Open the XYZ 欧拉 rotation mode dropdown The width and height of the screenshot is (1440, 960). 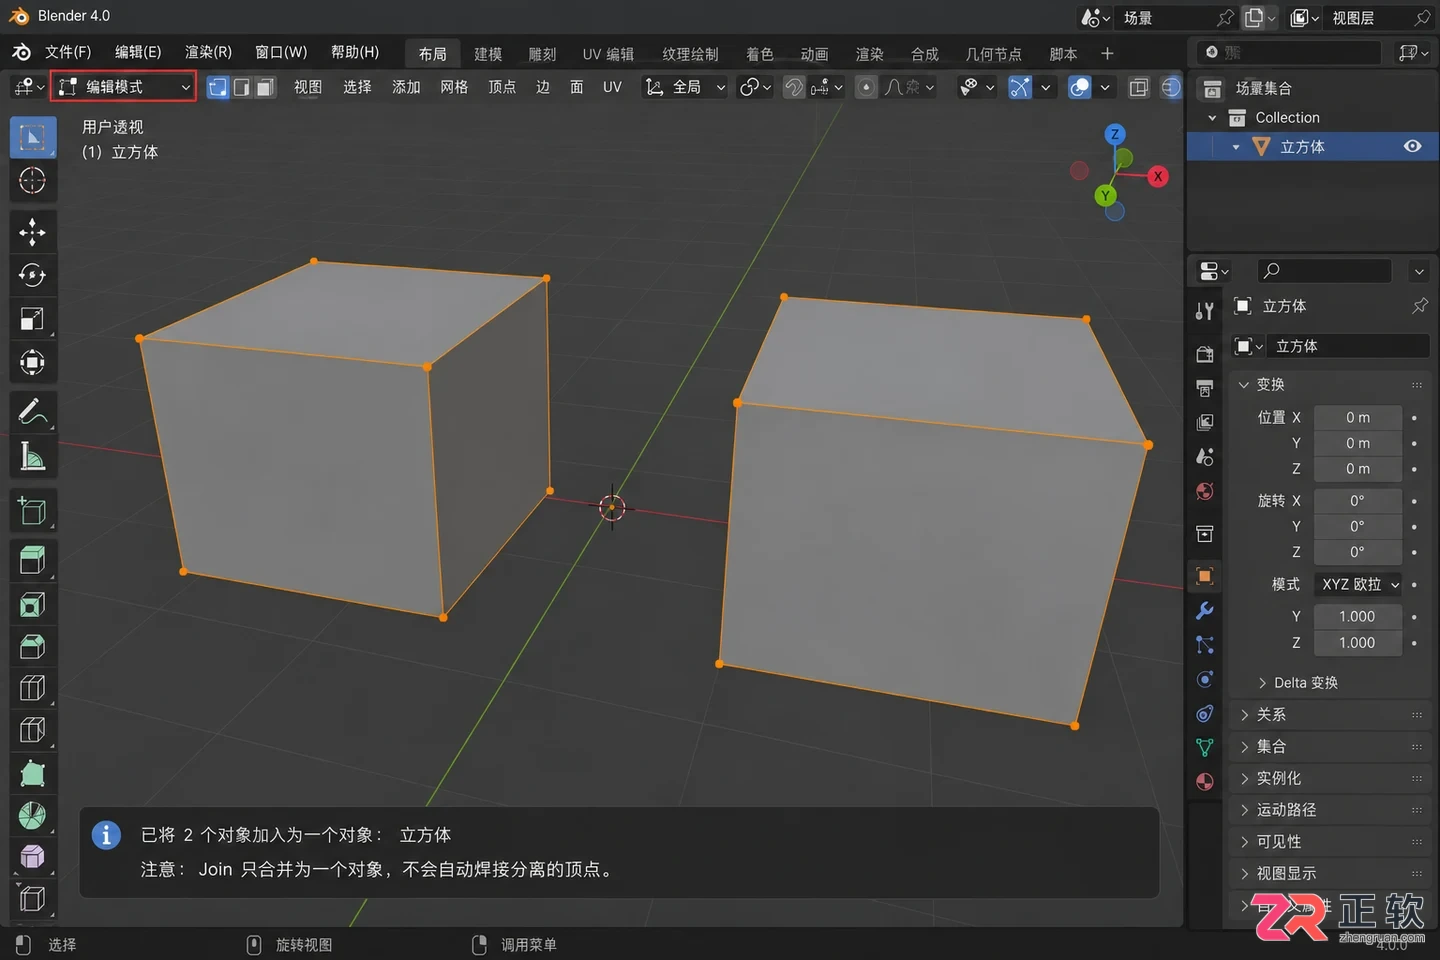coord(1358,584)
